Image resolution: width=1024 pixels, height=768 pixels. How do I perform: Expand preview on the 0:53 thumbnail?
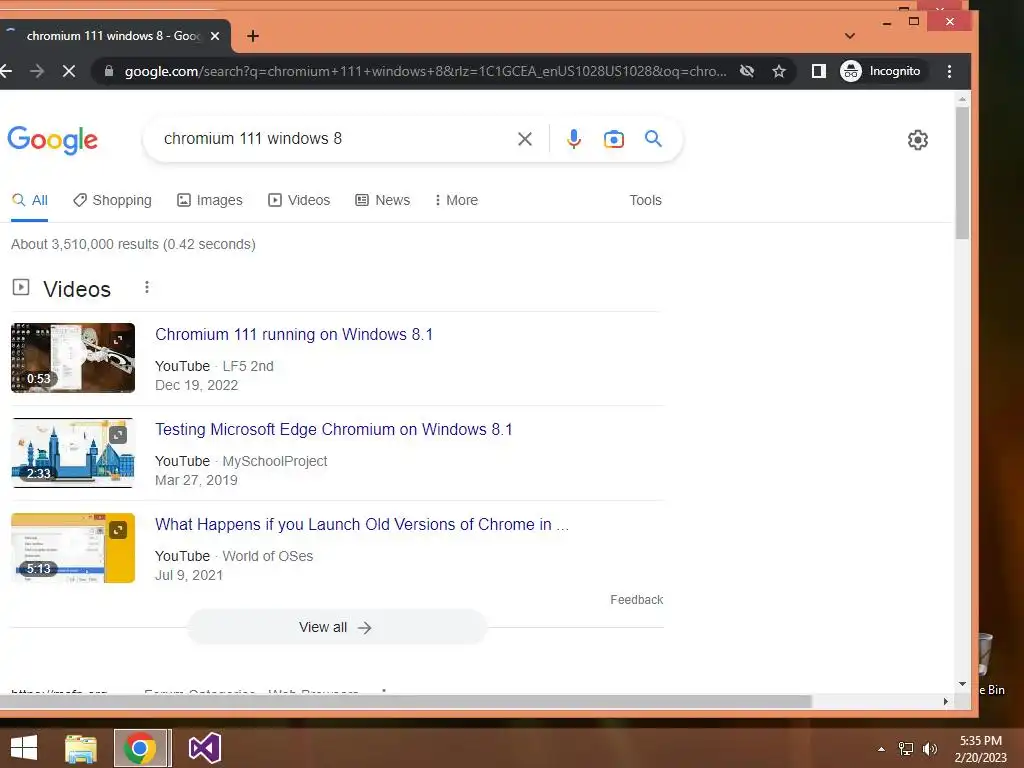[x=118, y=340]
